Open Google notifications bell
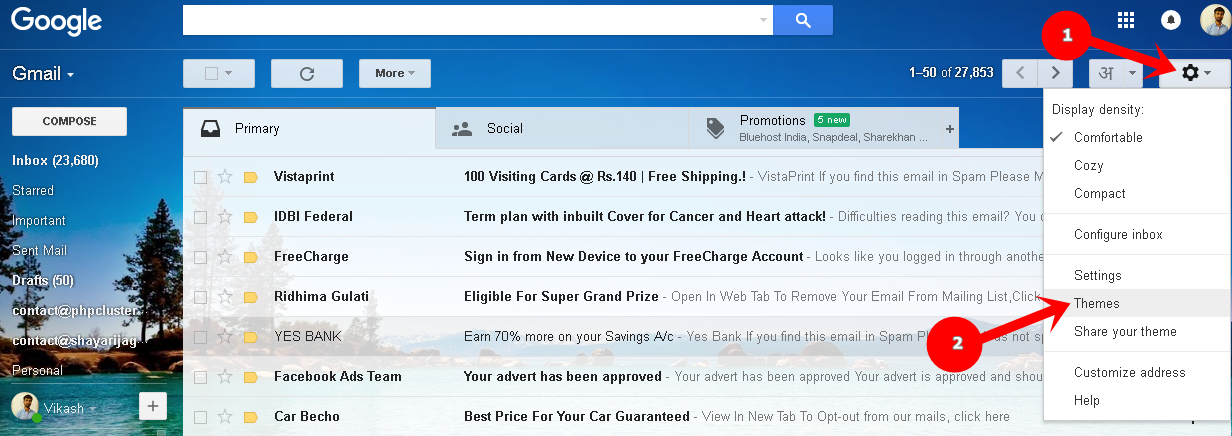Image resolution: width=1232 pixels, height=436 pixels. [x=1170, y=20]
